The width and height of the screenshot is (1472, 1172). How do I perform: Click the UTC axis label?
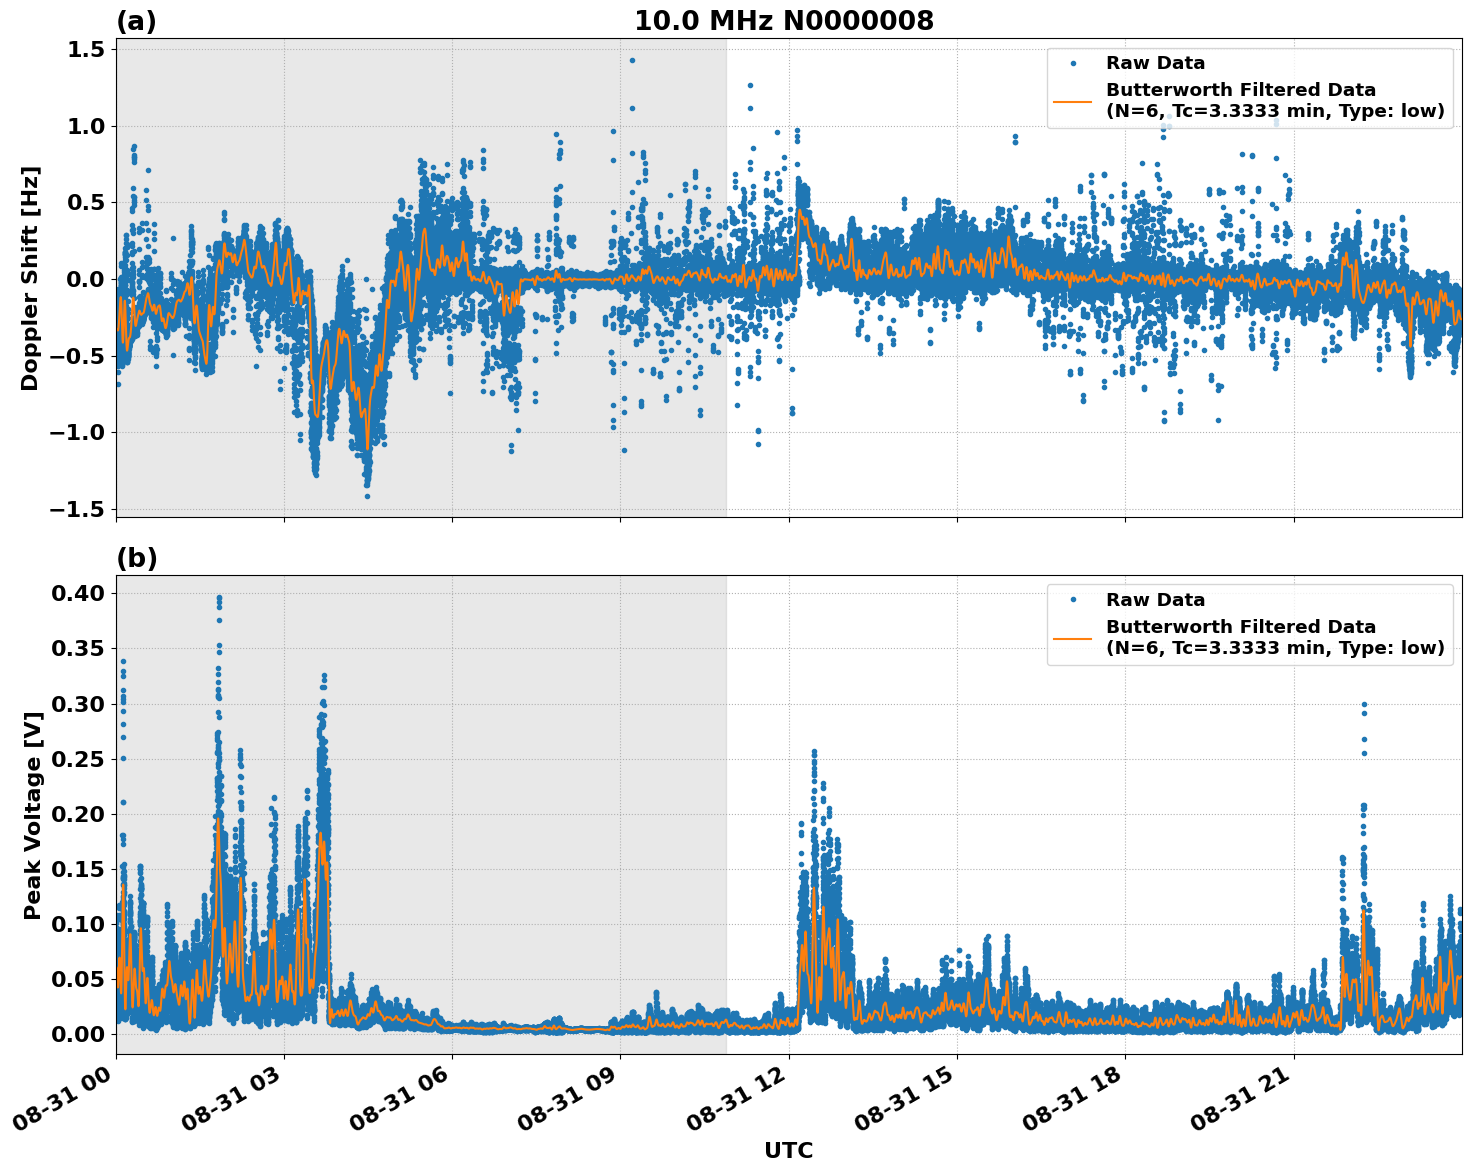pyautogui.click(x=788, y=1151)
